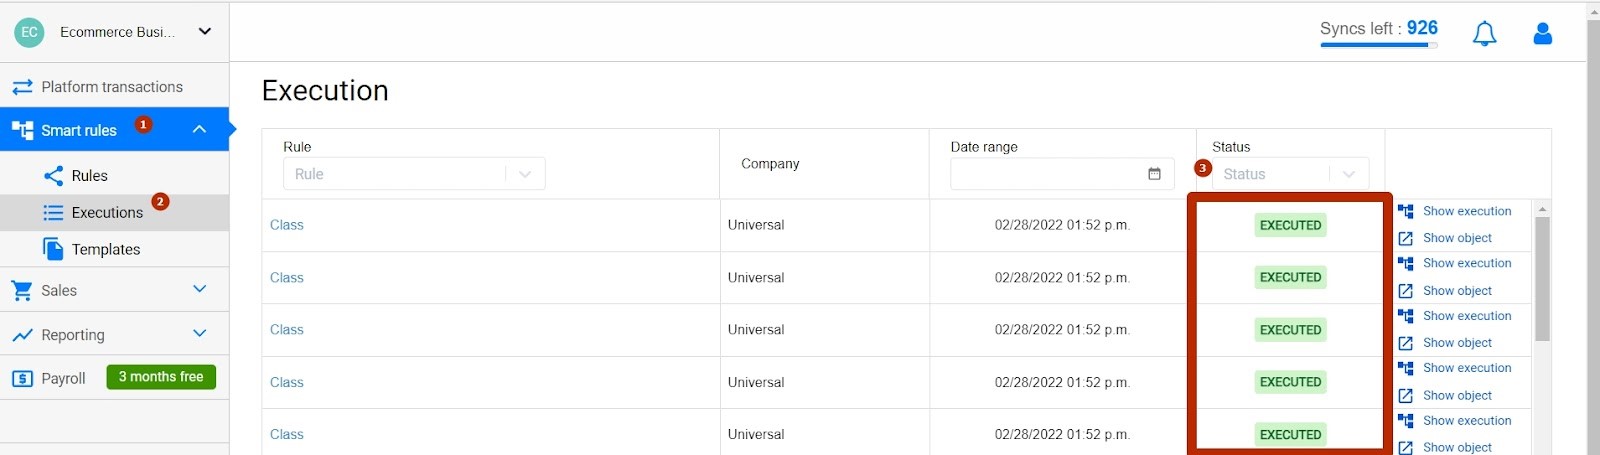Collapse the Smart rules section chevron

click(x=199, y=129)
